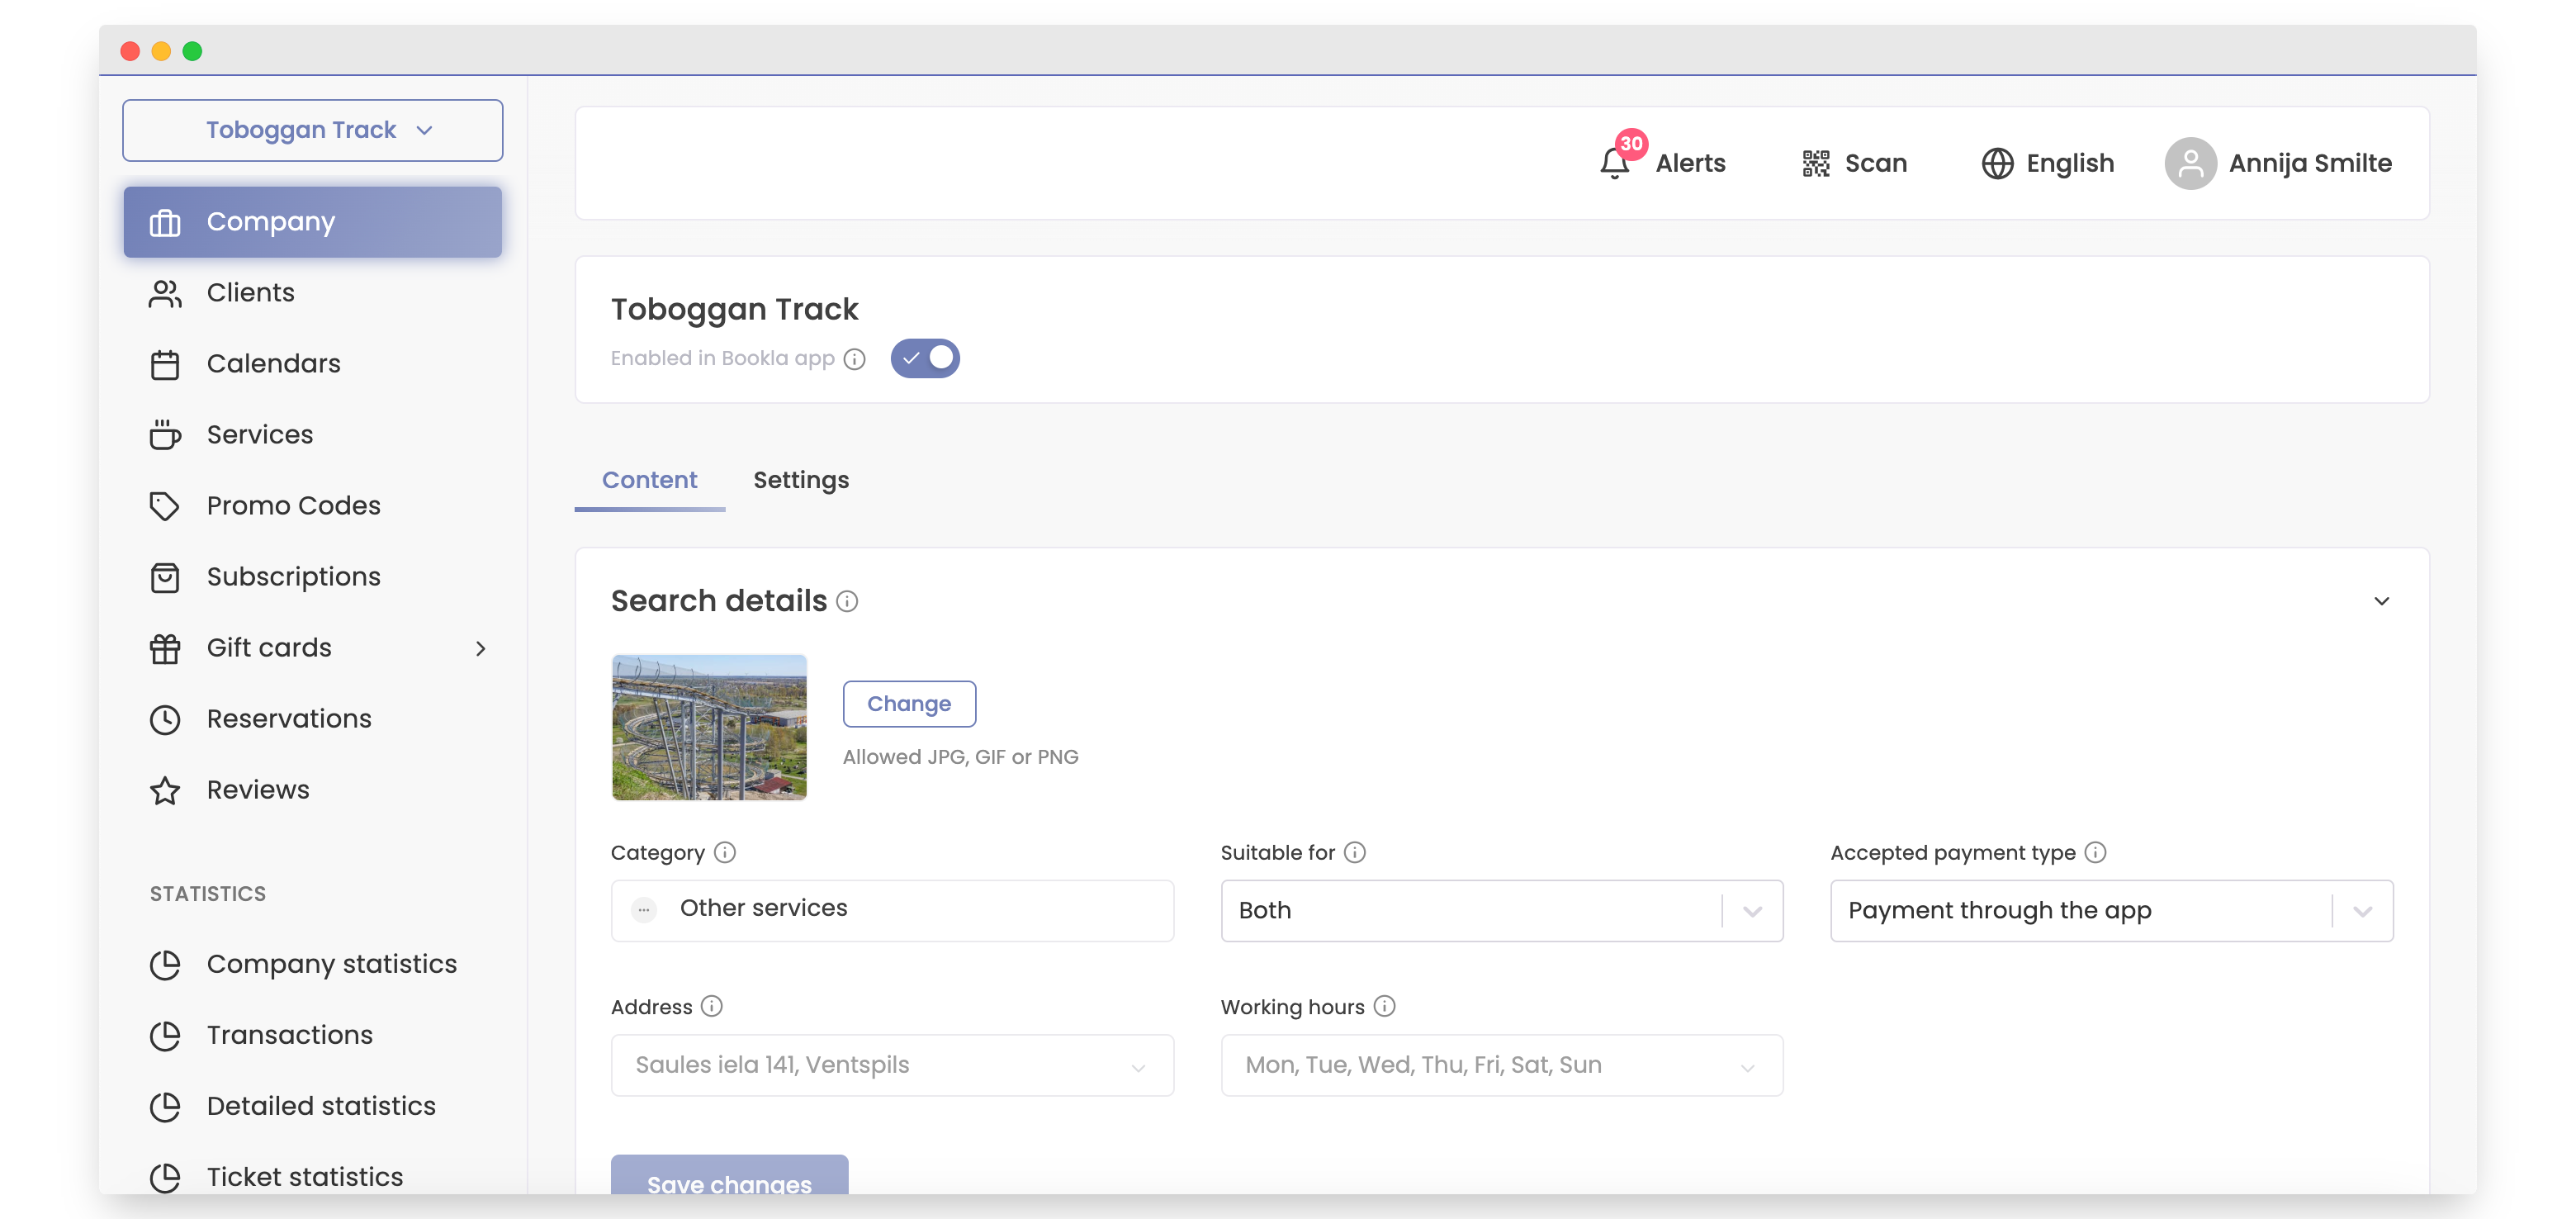
Task: Click the info icon next to Search details
Action: [847, 601]
